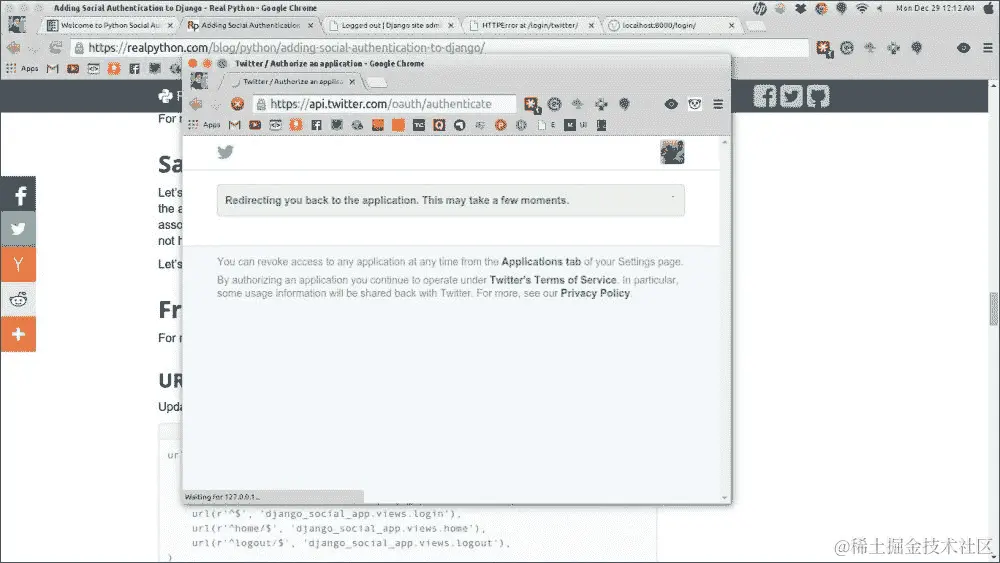Open more share options with the plus button
This screenshot has width=1000, height=563.
click(18, 334)
